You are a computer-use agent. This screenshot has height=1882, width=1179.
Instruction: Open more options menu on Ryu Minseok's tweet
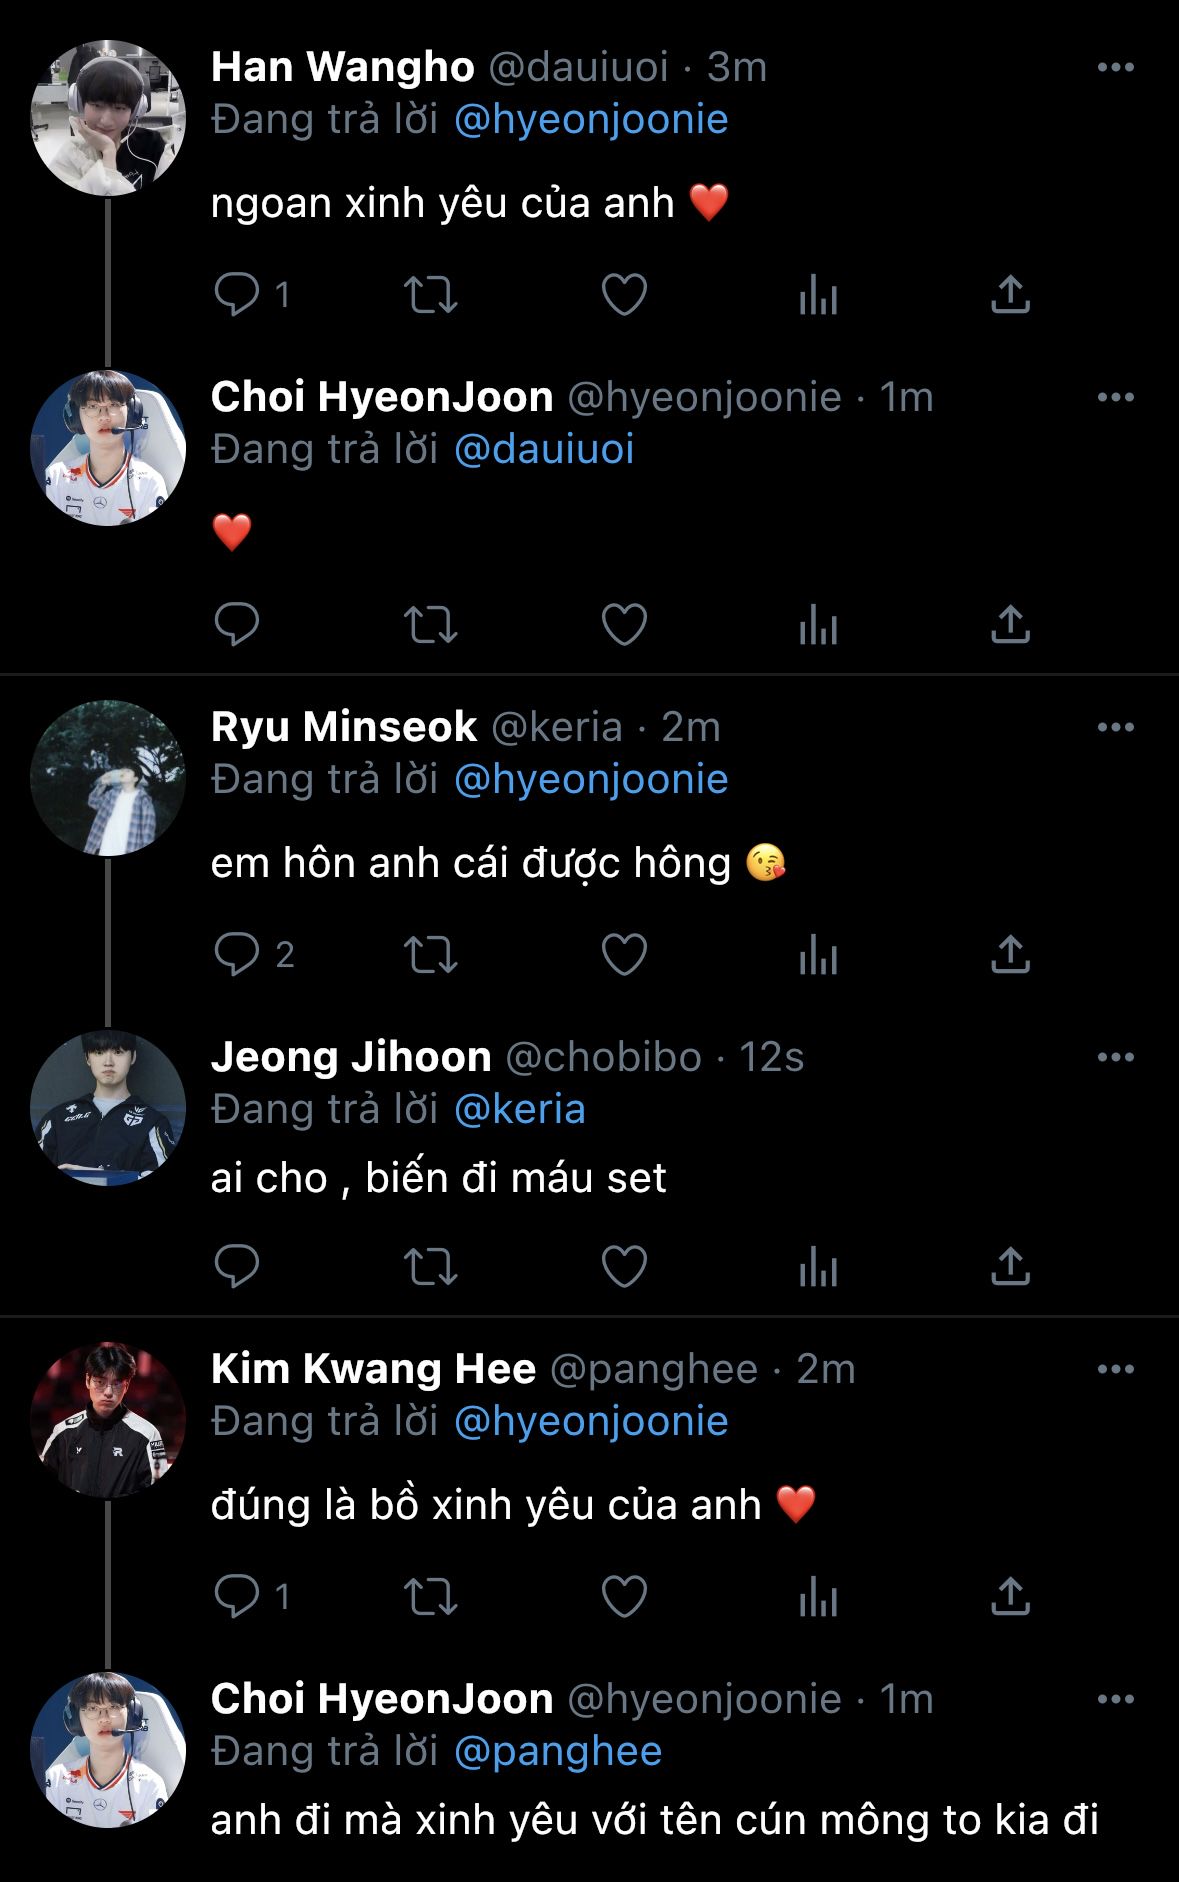pyautogui.click(x=1115, y=728)
